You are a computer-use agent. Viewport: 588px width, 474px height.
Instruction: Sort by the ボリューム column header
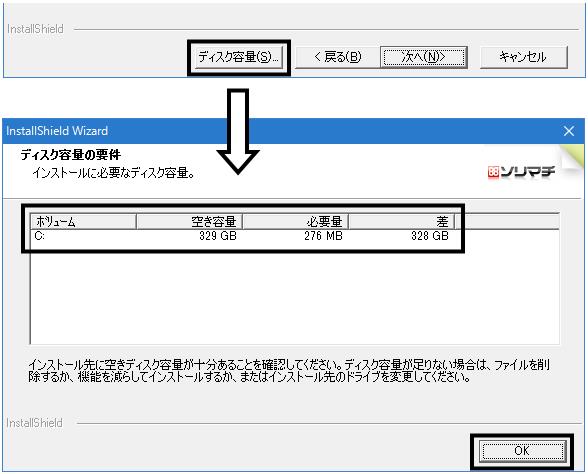(x=83, y=222)
